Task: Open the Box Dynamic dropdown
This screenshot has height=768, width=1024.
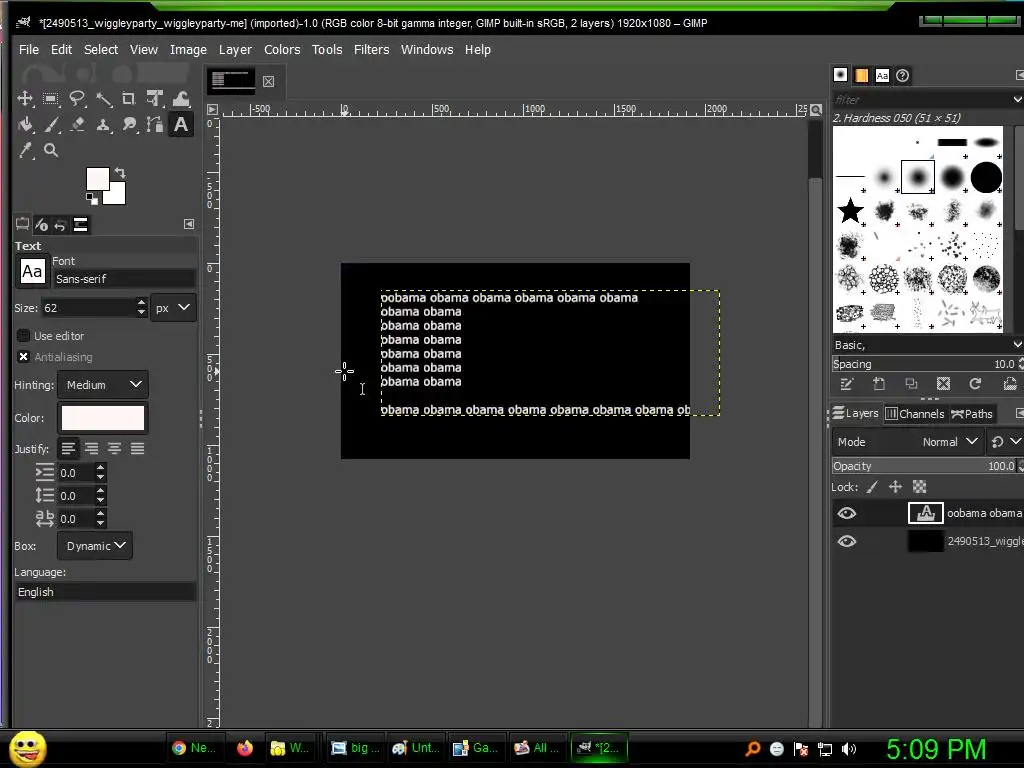Action: tap(95, 546)
